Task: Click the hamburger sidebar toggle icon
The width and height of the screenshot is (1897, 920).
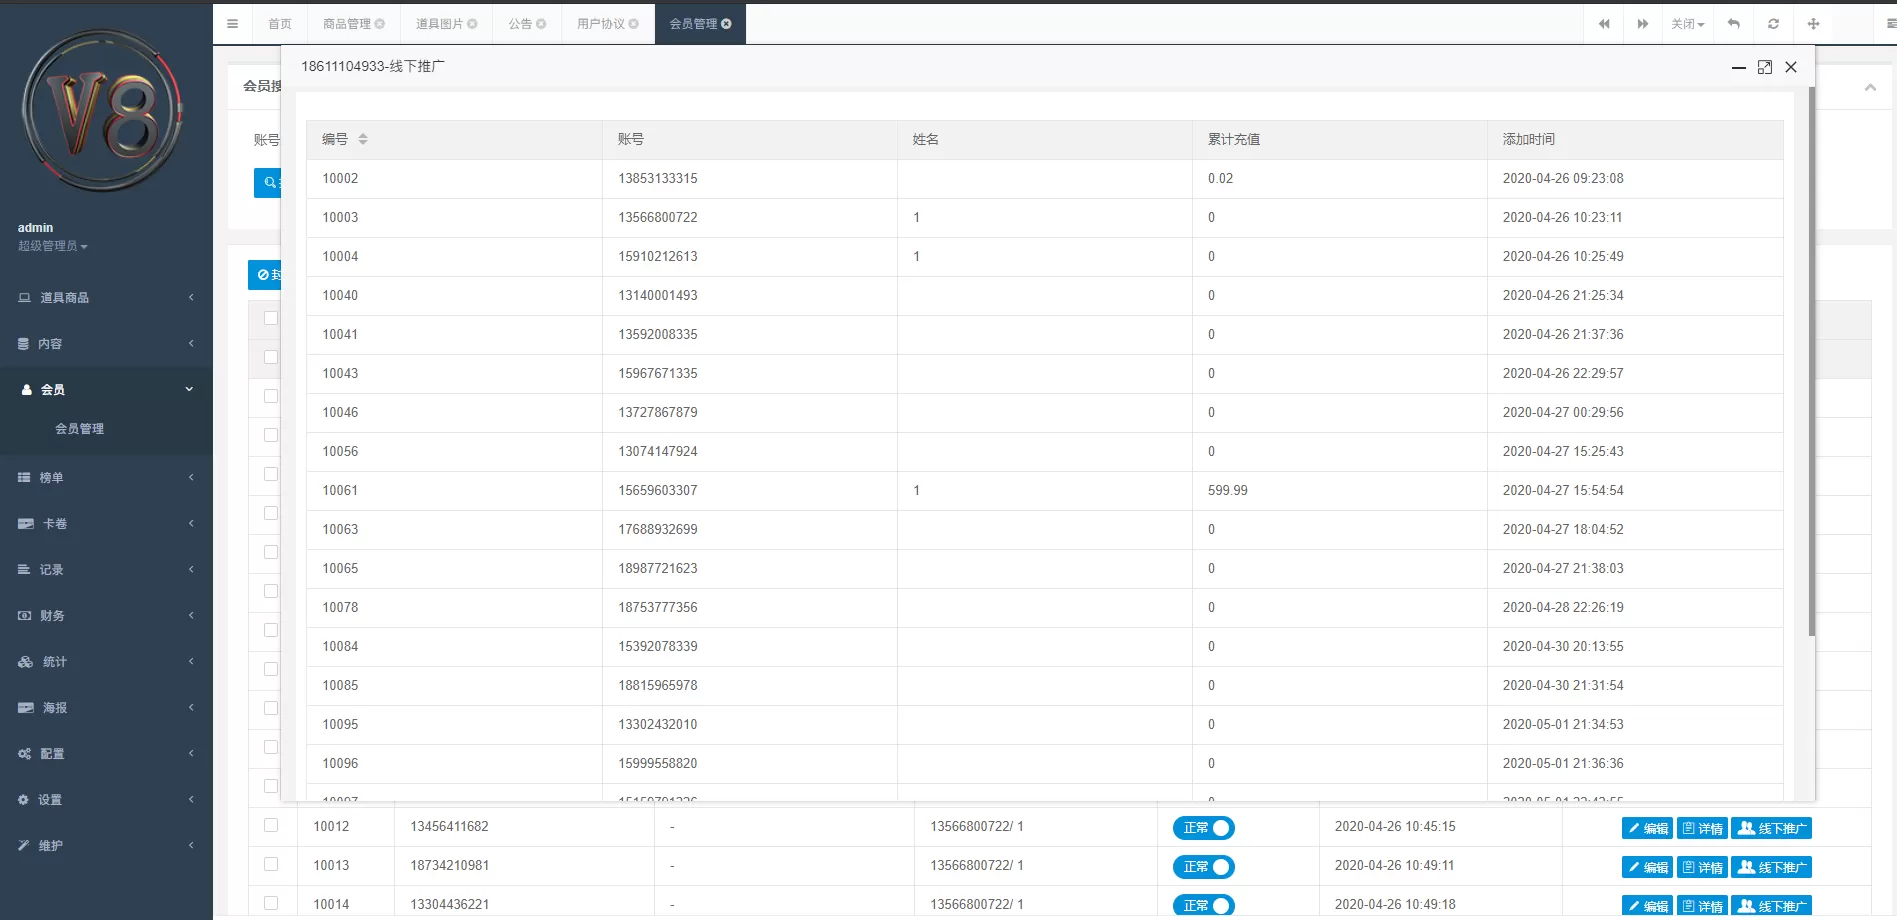Action: (x=232, y=24)
